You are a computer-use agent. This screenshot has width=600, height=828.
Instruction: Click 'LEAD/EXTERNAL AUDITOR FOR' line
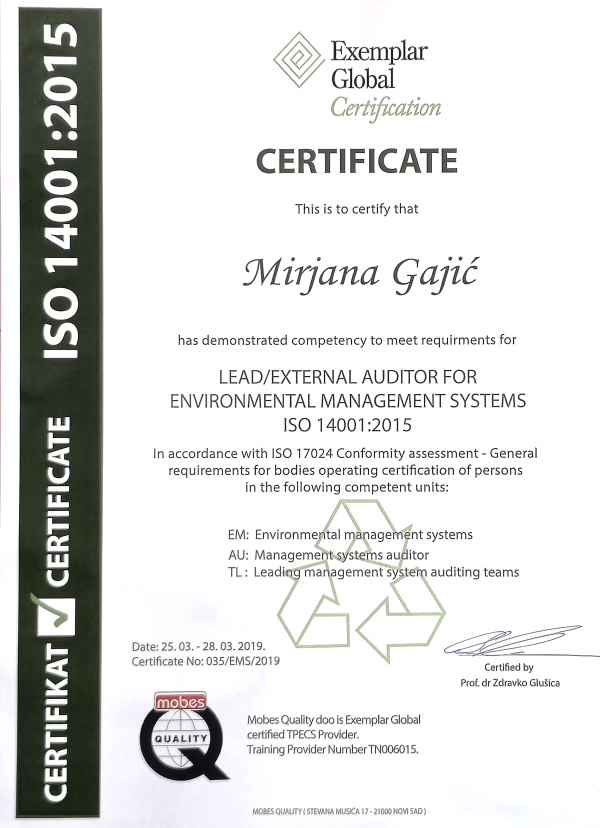tap(348, 377)
